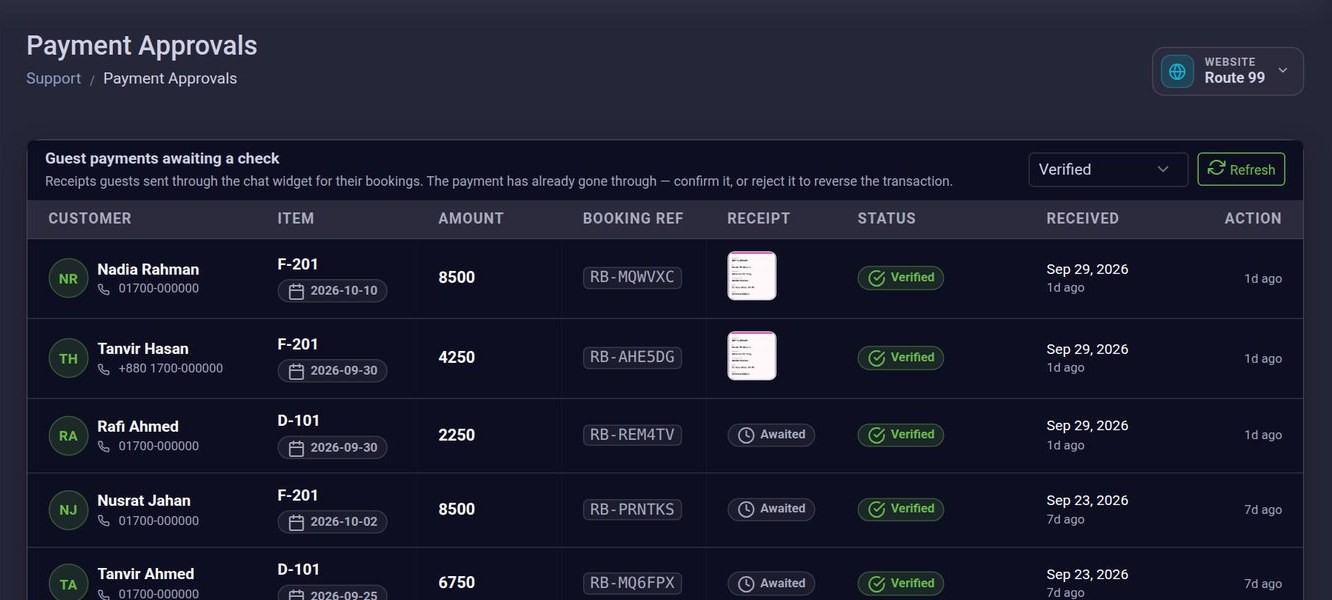Click the check icon in Nadia Rahman's Verified badge
Viewport: 1332px width, 600px height.
[877, 278]
